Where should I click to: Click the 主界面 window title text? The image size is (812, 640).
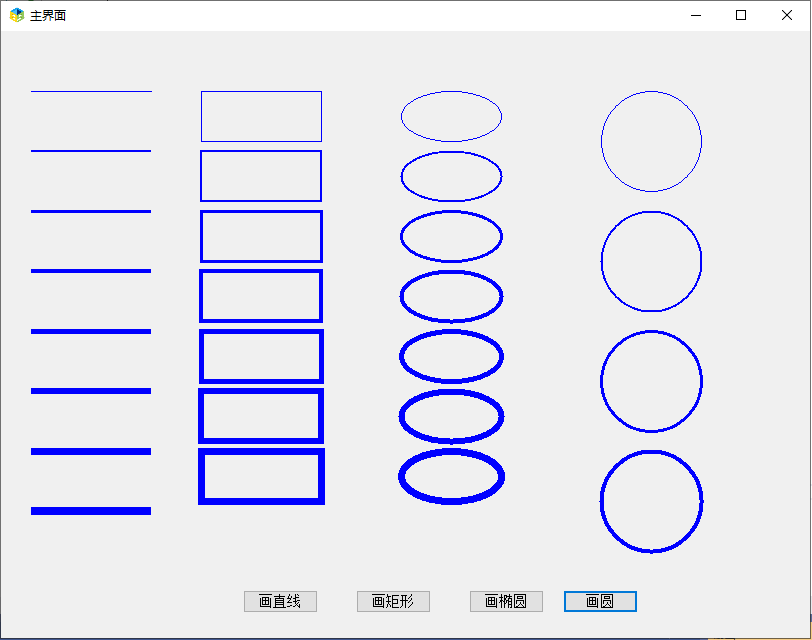click(x=48, y=16)
